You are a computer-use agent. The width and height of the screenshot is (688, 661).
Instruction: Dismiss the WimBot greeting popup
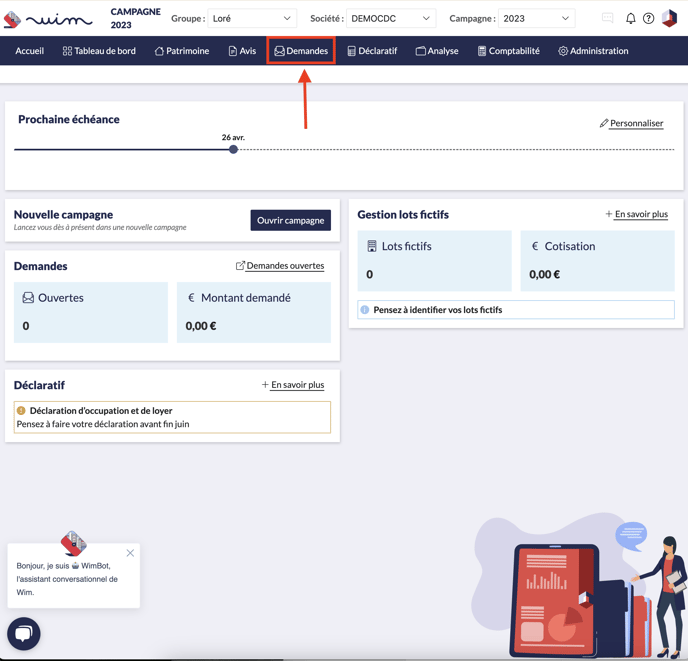pos(130,553)
